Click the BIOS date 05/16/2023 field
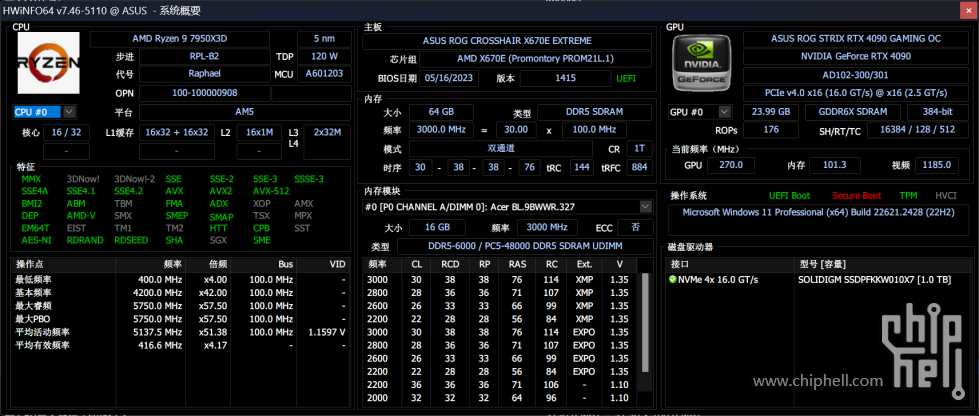The height and width of the screenshot is (416, 979). (x=450, y=78)
